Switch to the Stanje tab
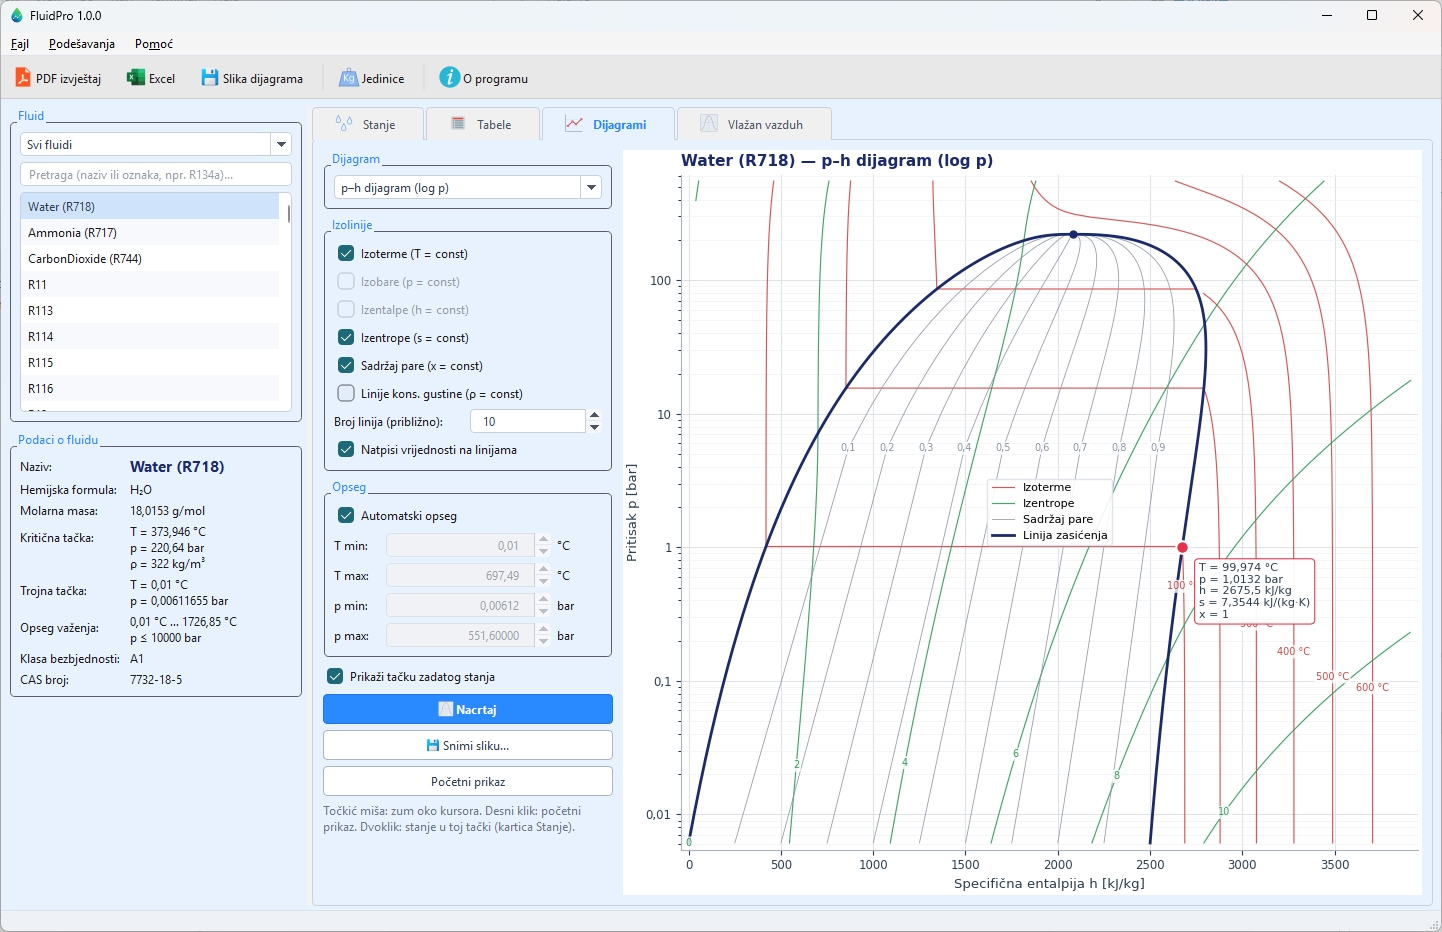Viewport: 1442px width, 932px height. click(367, 124)
